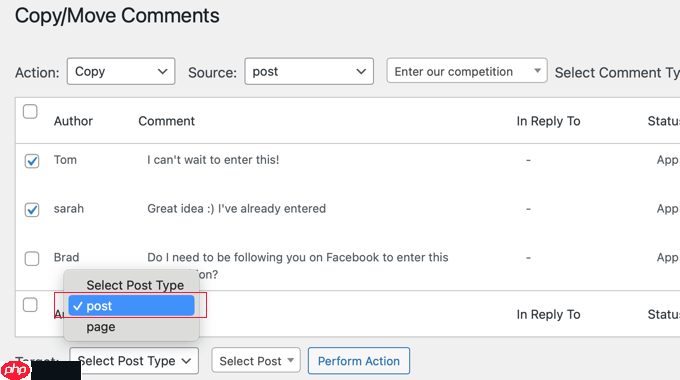
Task: Open the Action Copy dropdown
Action: [121, 71]
